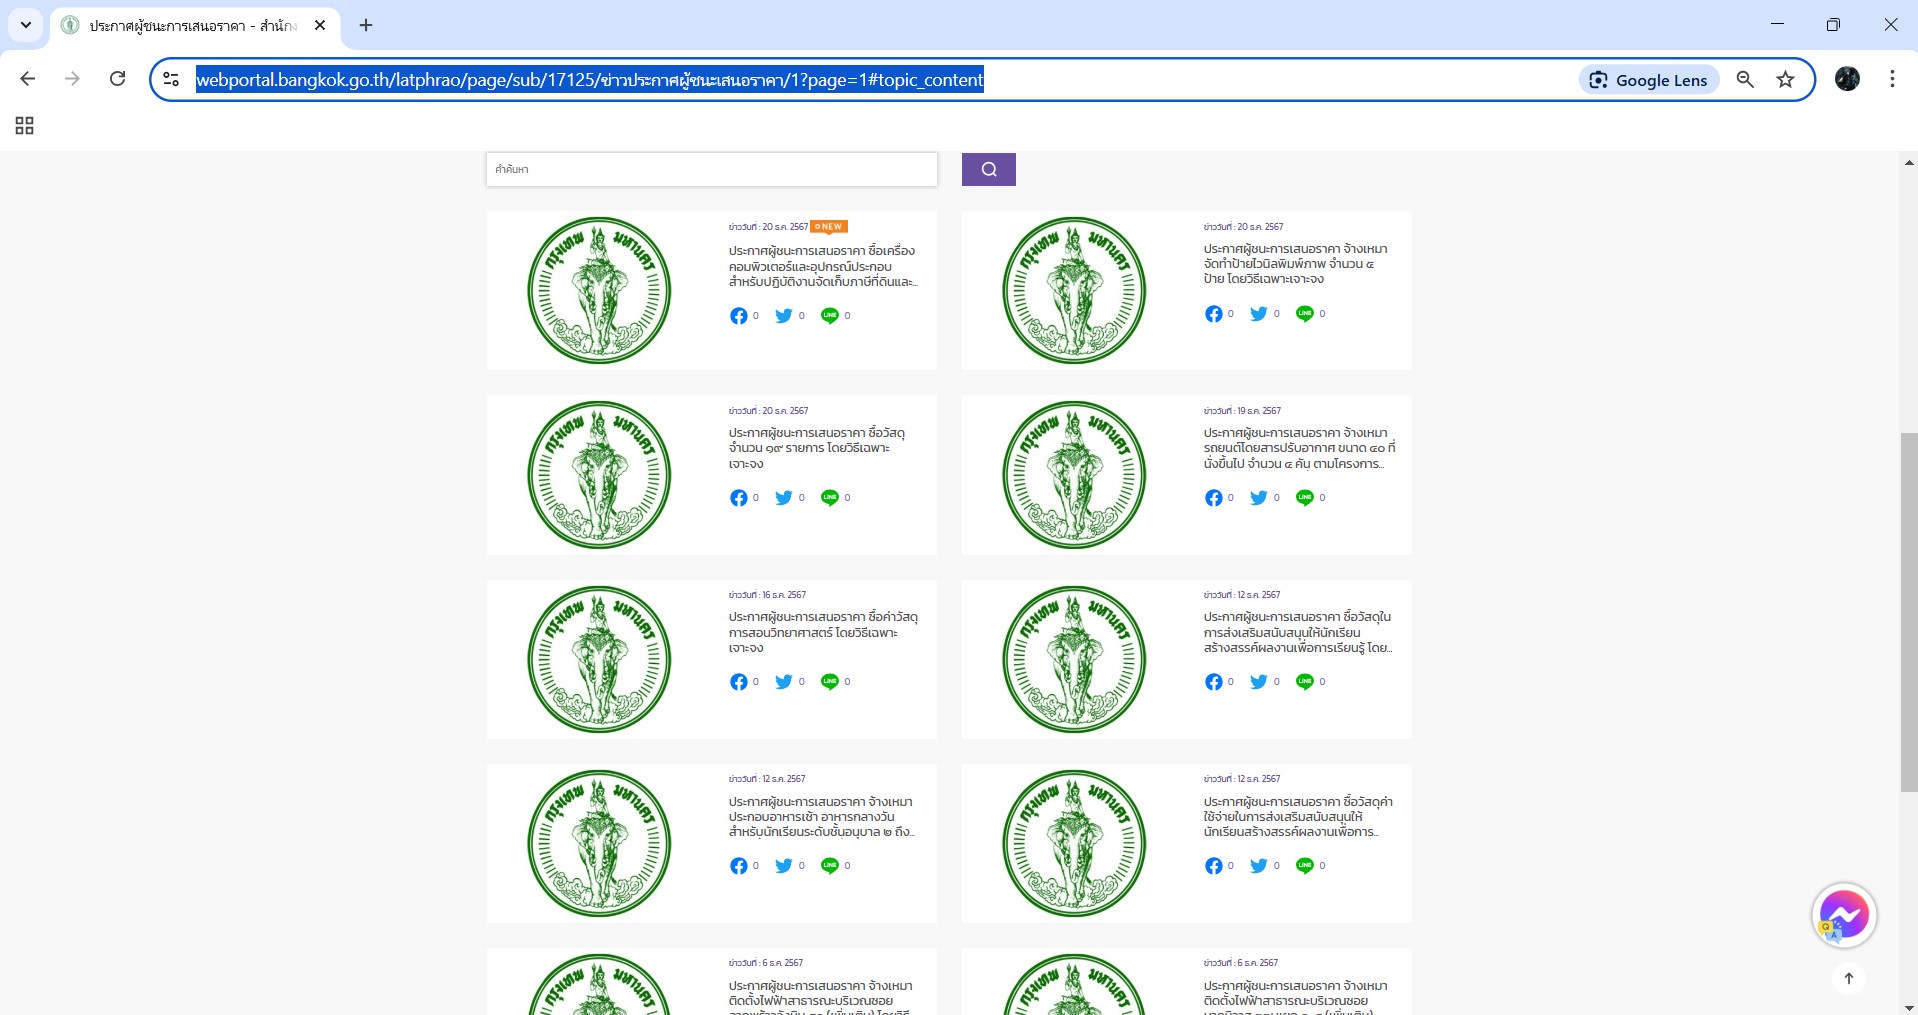Tweet the ซื้อวัสดุ ๑๙ รายการ post
The height and width of the screenshot is (1015, 1918).
tap(784, 498)
